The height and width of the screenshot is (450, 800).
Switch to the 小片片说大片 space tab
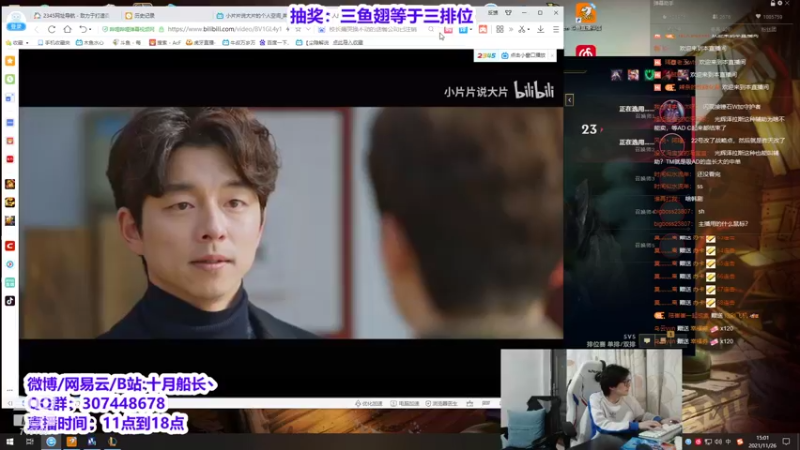point(252,15)
